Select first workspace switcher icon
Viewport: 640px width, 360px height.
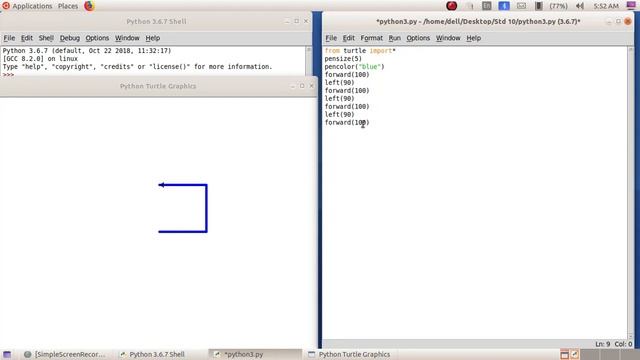[x=564, y=354]
